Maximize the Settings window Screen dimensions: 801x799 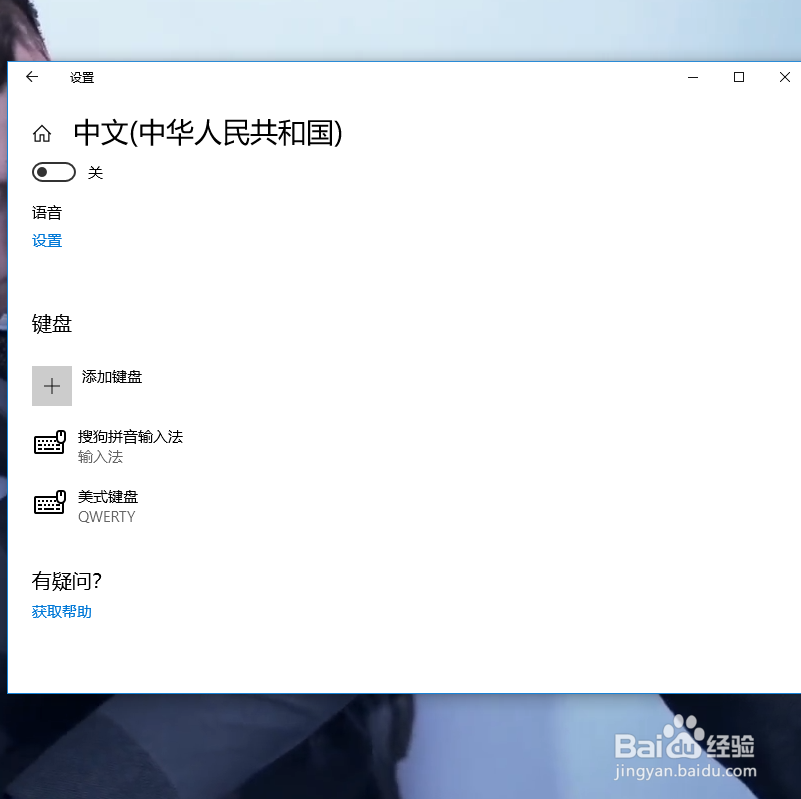coord(739,77)
